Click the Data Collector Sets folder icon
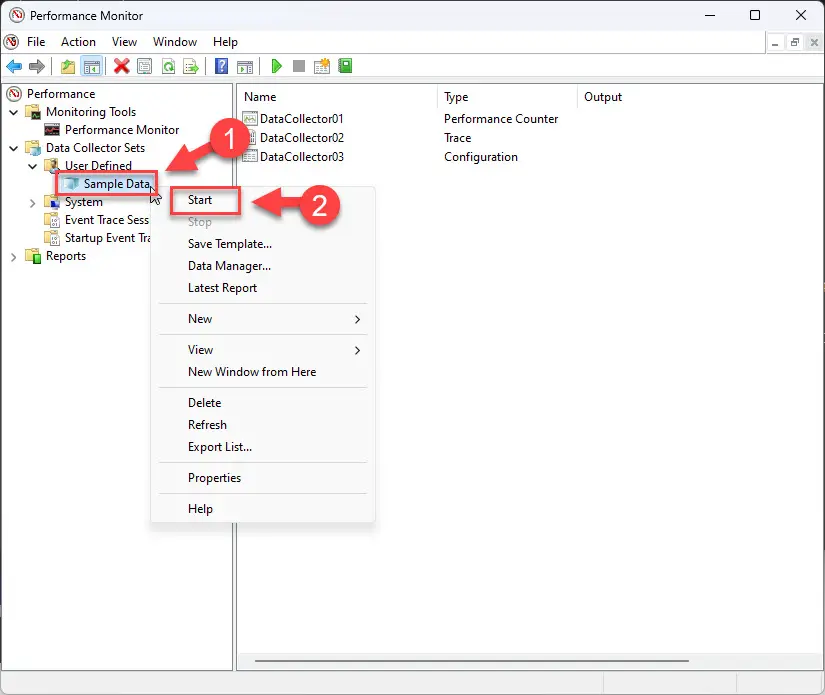Screen dimensions: 825x695 34,148
